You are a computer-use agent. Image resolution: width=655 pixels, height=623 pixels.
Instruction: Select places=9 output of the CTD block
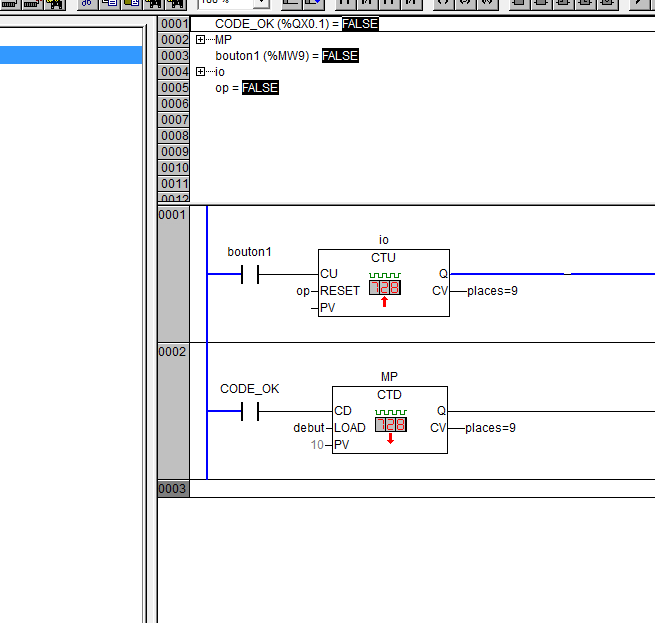[490, 428]
